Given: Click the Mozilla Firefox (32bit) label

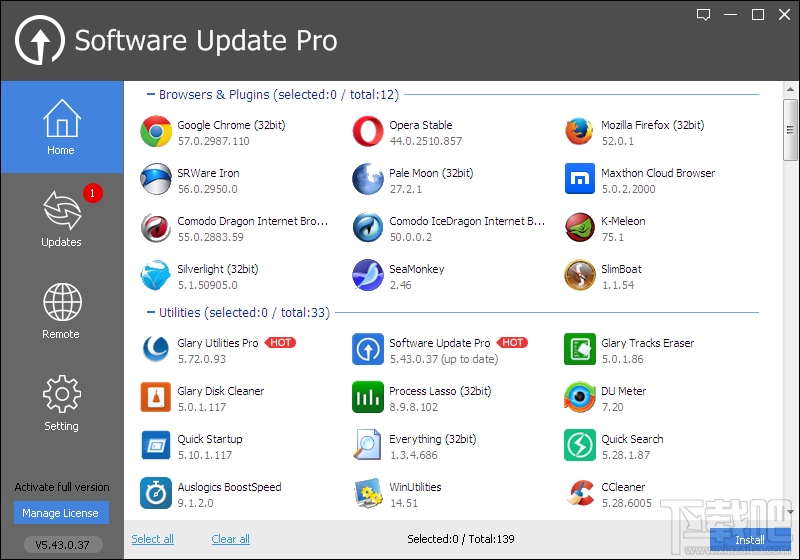Looking at the screenshot, I should point(653,125).
